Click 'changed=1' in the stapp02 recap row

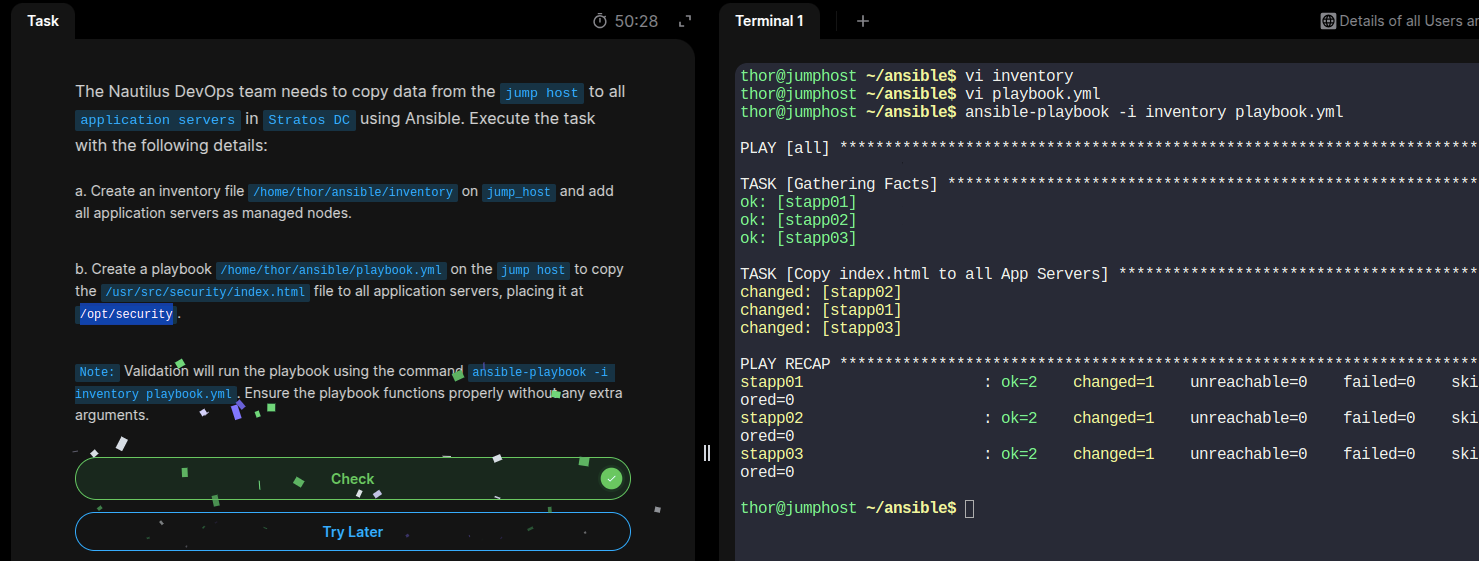click(x=1114, y=418)
